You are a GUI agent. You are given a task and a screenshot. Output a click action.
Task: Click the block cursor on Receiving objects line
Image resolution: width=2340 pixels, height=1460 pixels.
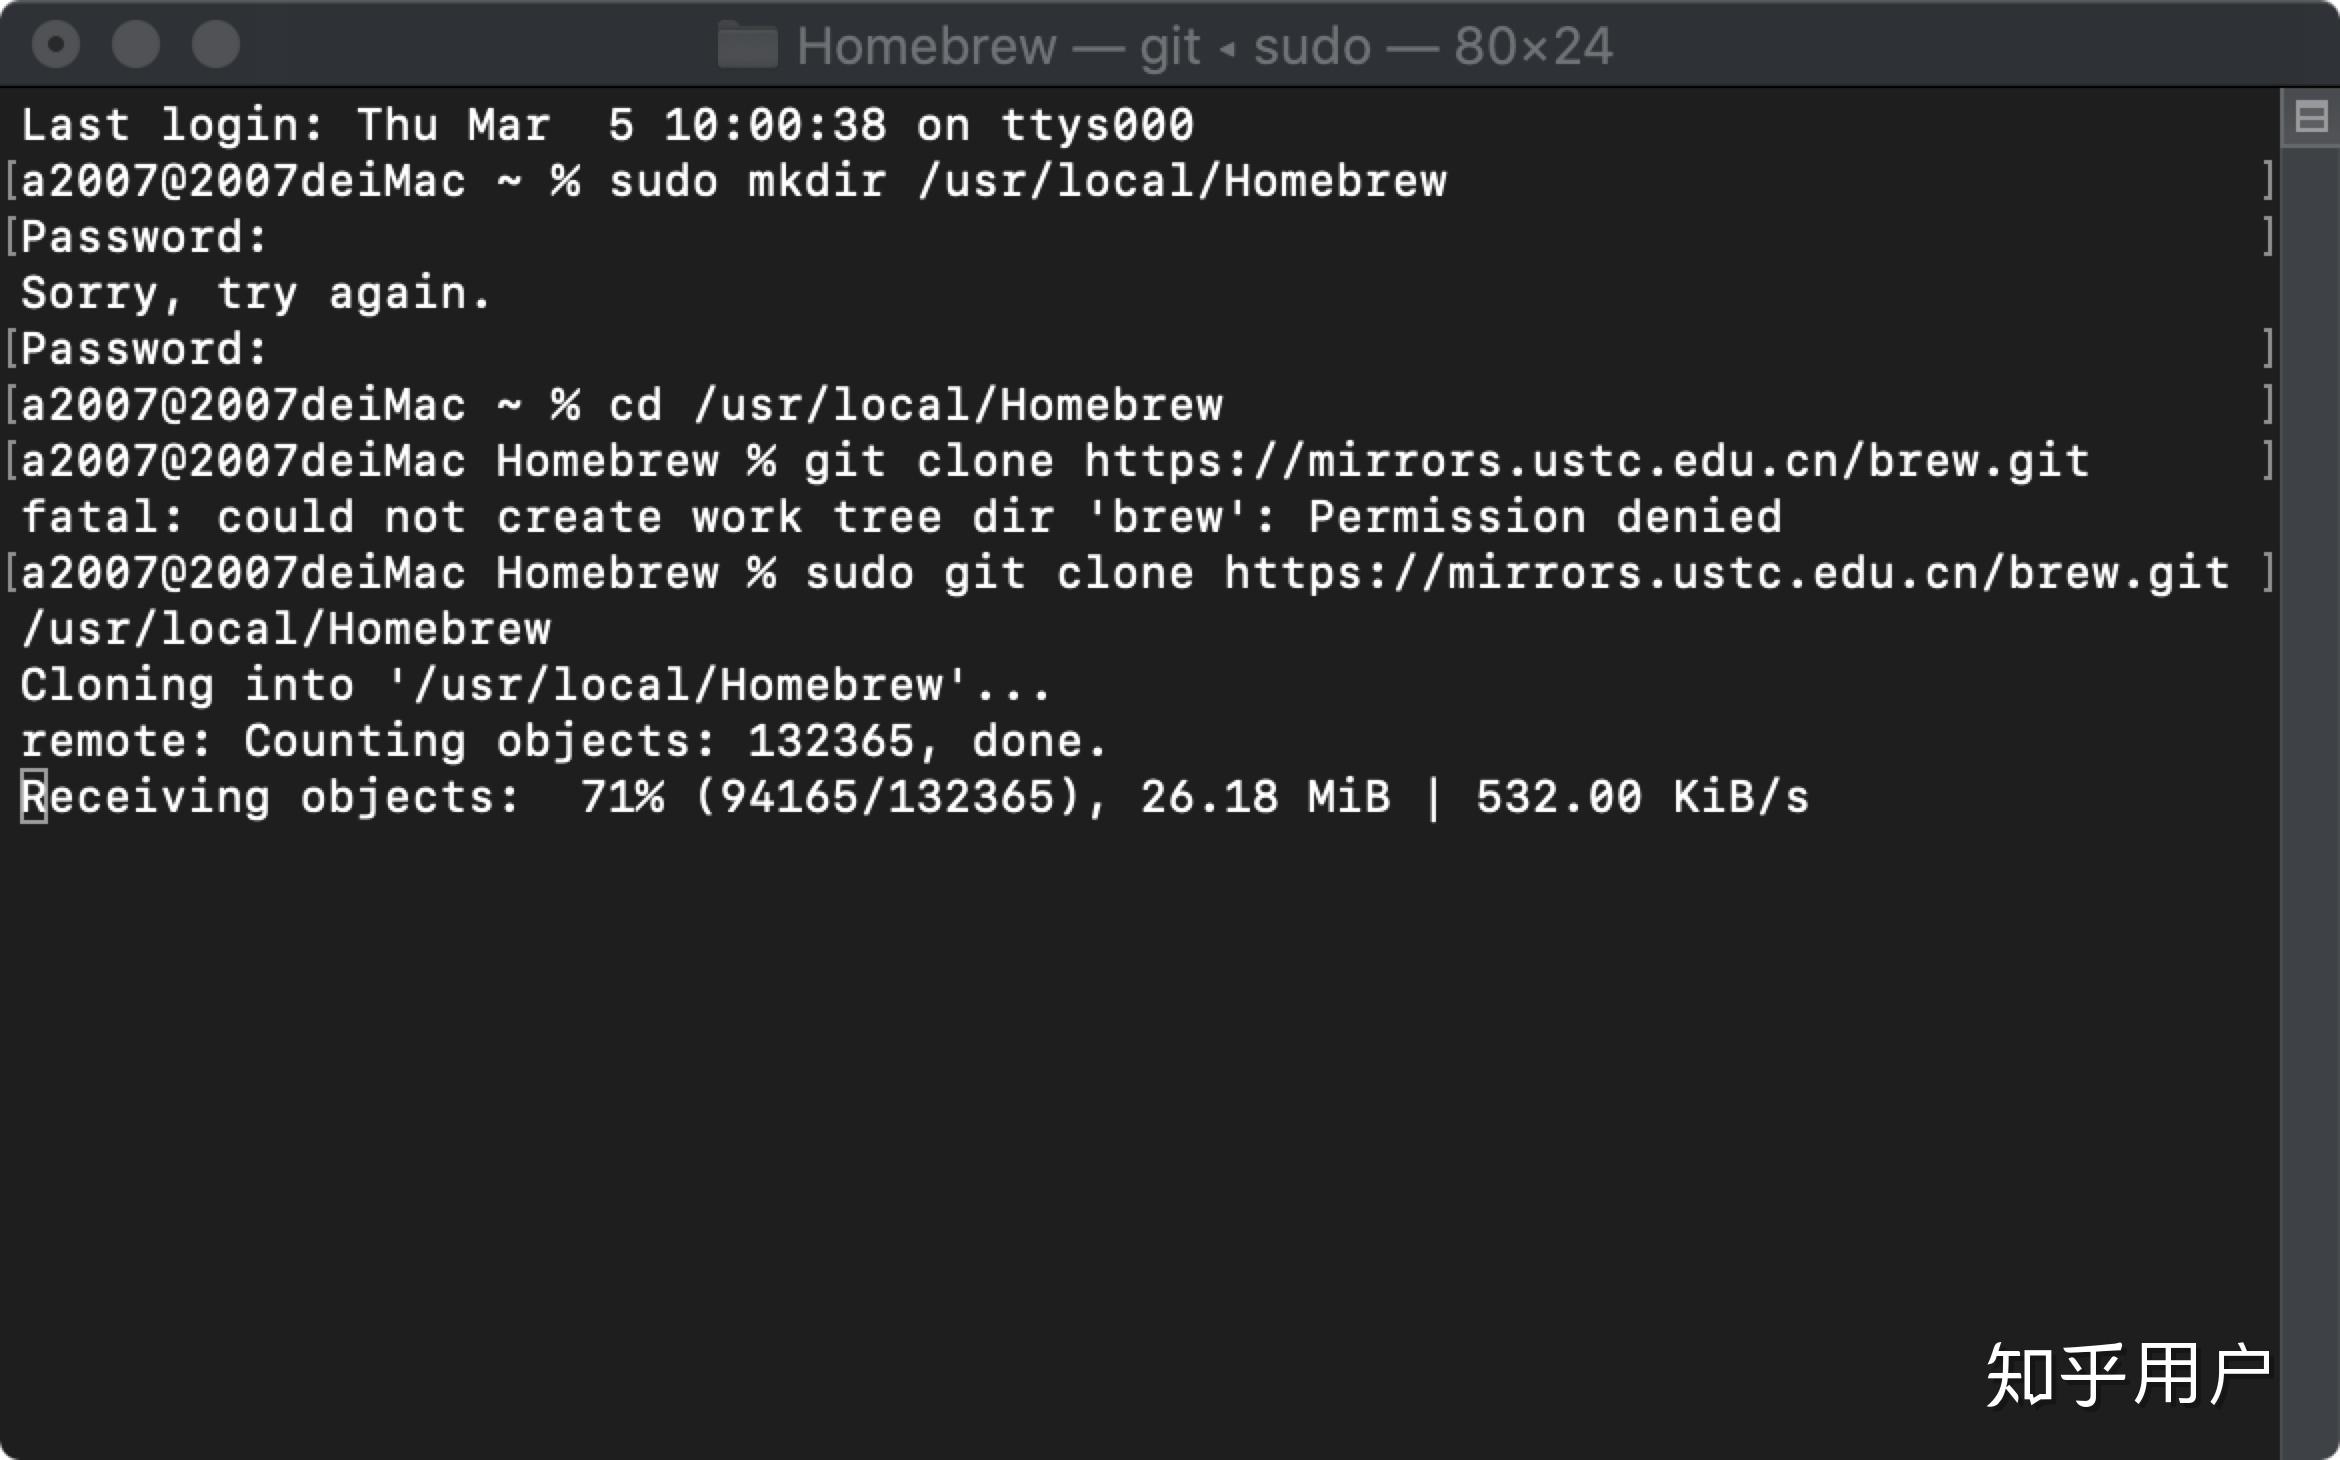[x=34, y=798]
